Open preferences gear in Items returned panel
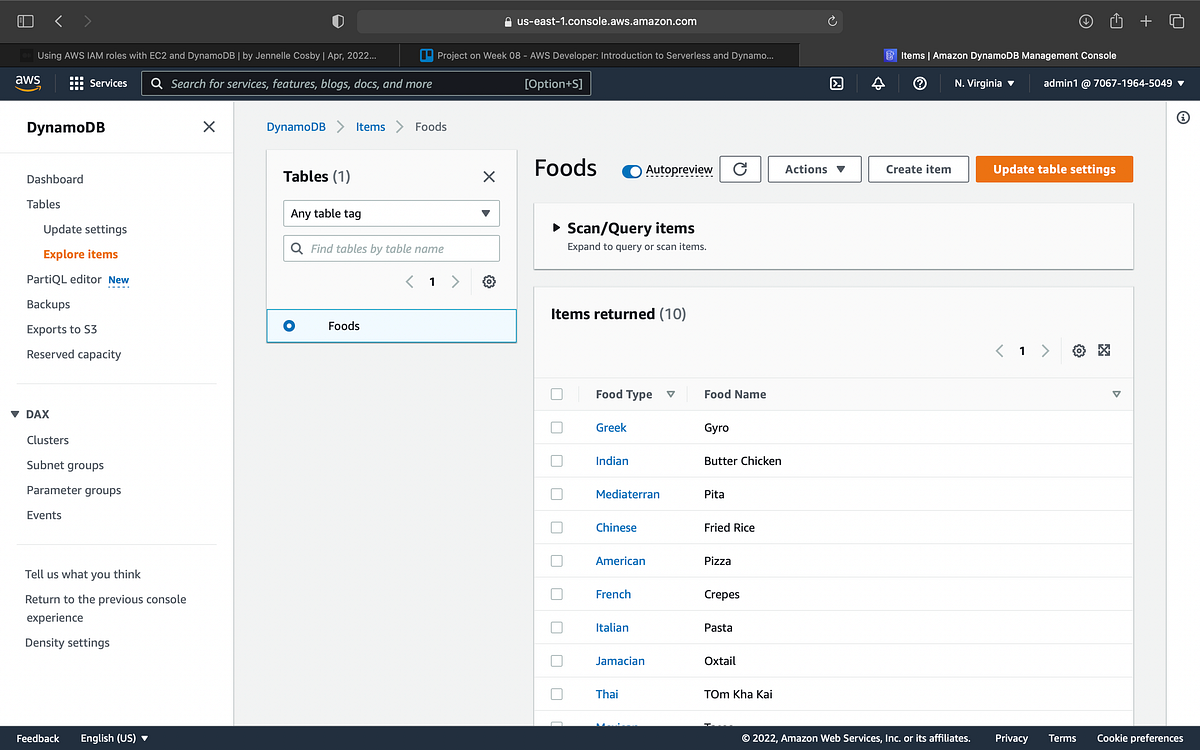1200x750 pixels. [x=1078, y=350]
